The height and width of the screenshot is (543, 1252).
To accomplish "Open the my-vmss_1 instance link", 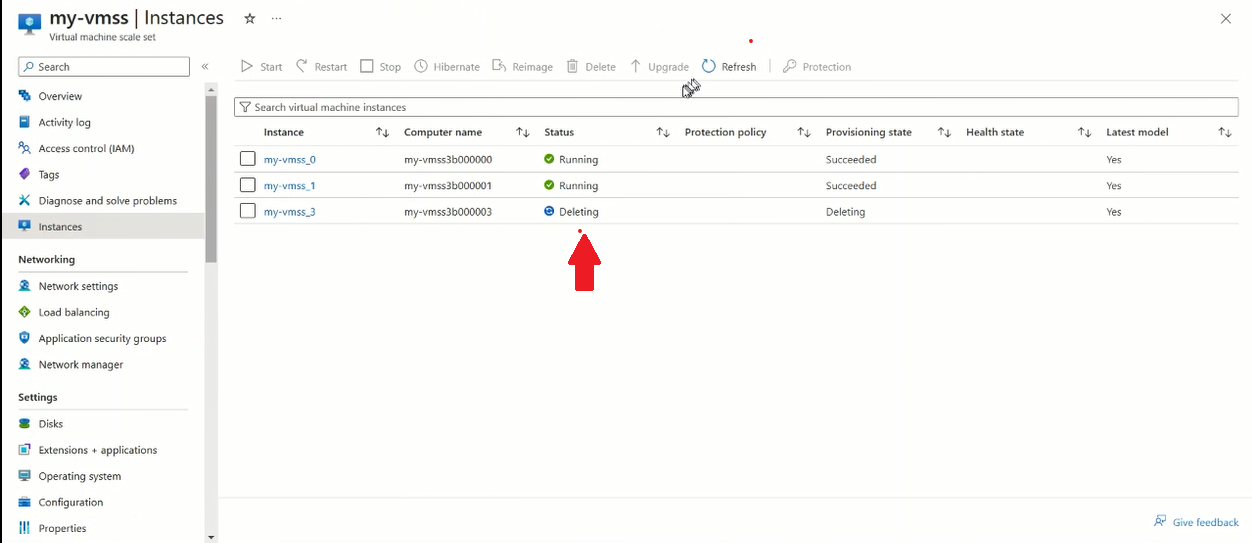I will 290,186.
